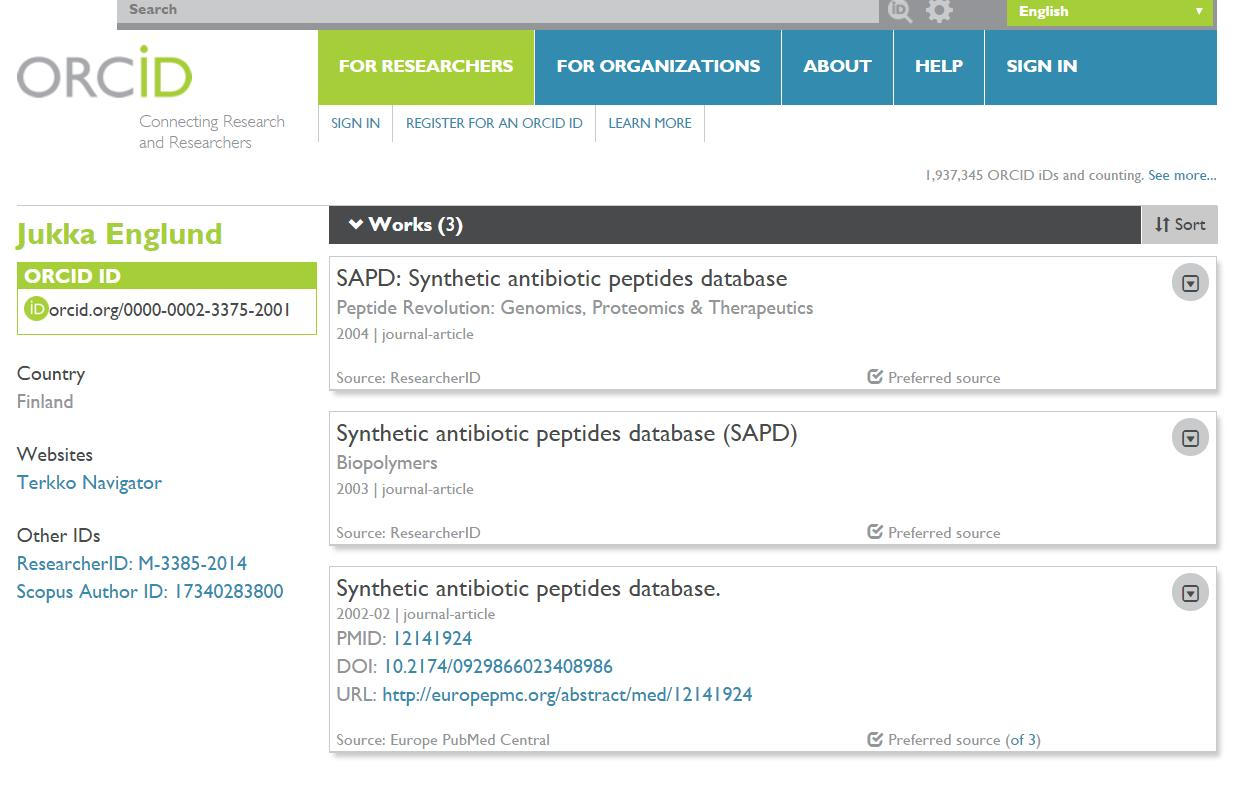Collapse details for the 2002-02 journal article
Image resolution: width=1246 pixels, height=801 pixels.
point(1190,593)
